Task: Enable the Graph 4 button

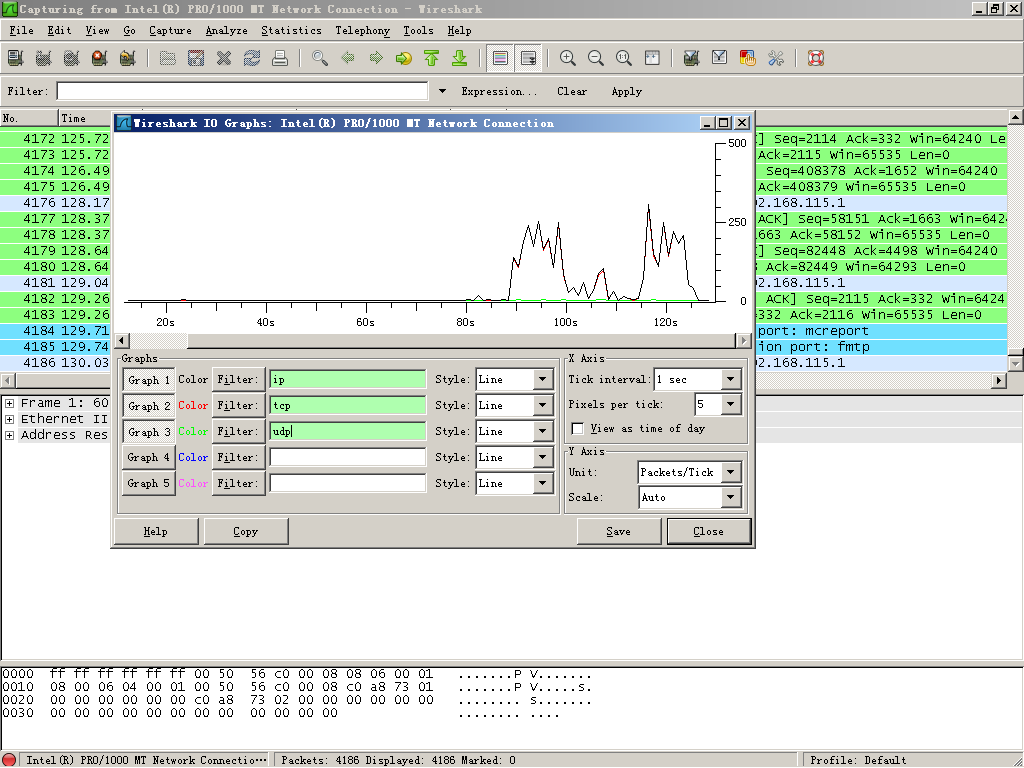Action: pyautogui.click(x=149, y=458)
